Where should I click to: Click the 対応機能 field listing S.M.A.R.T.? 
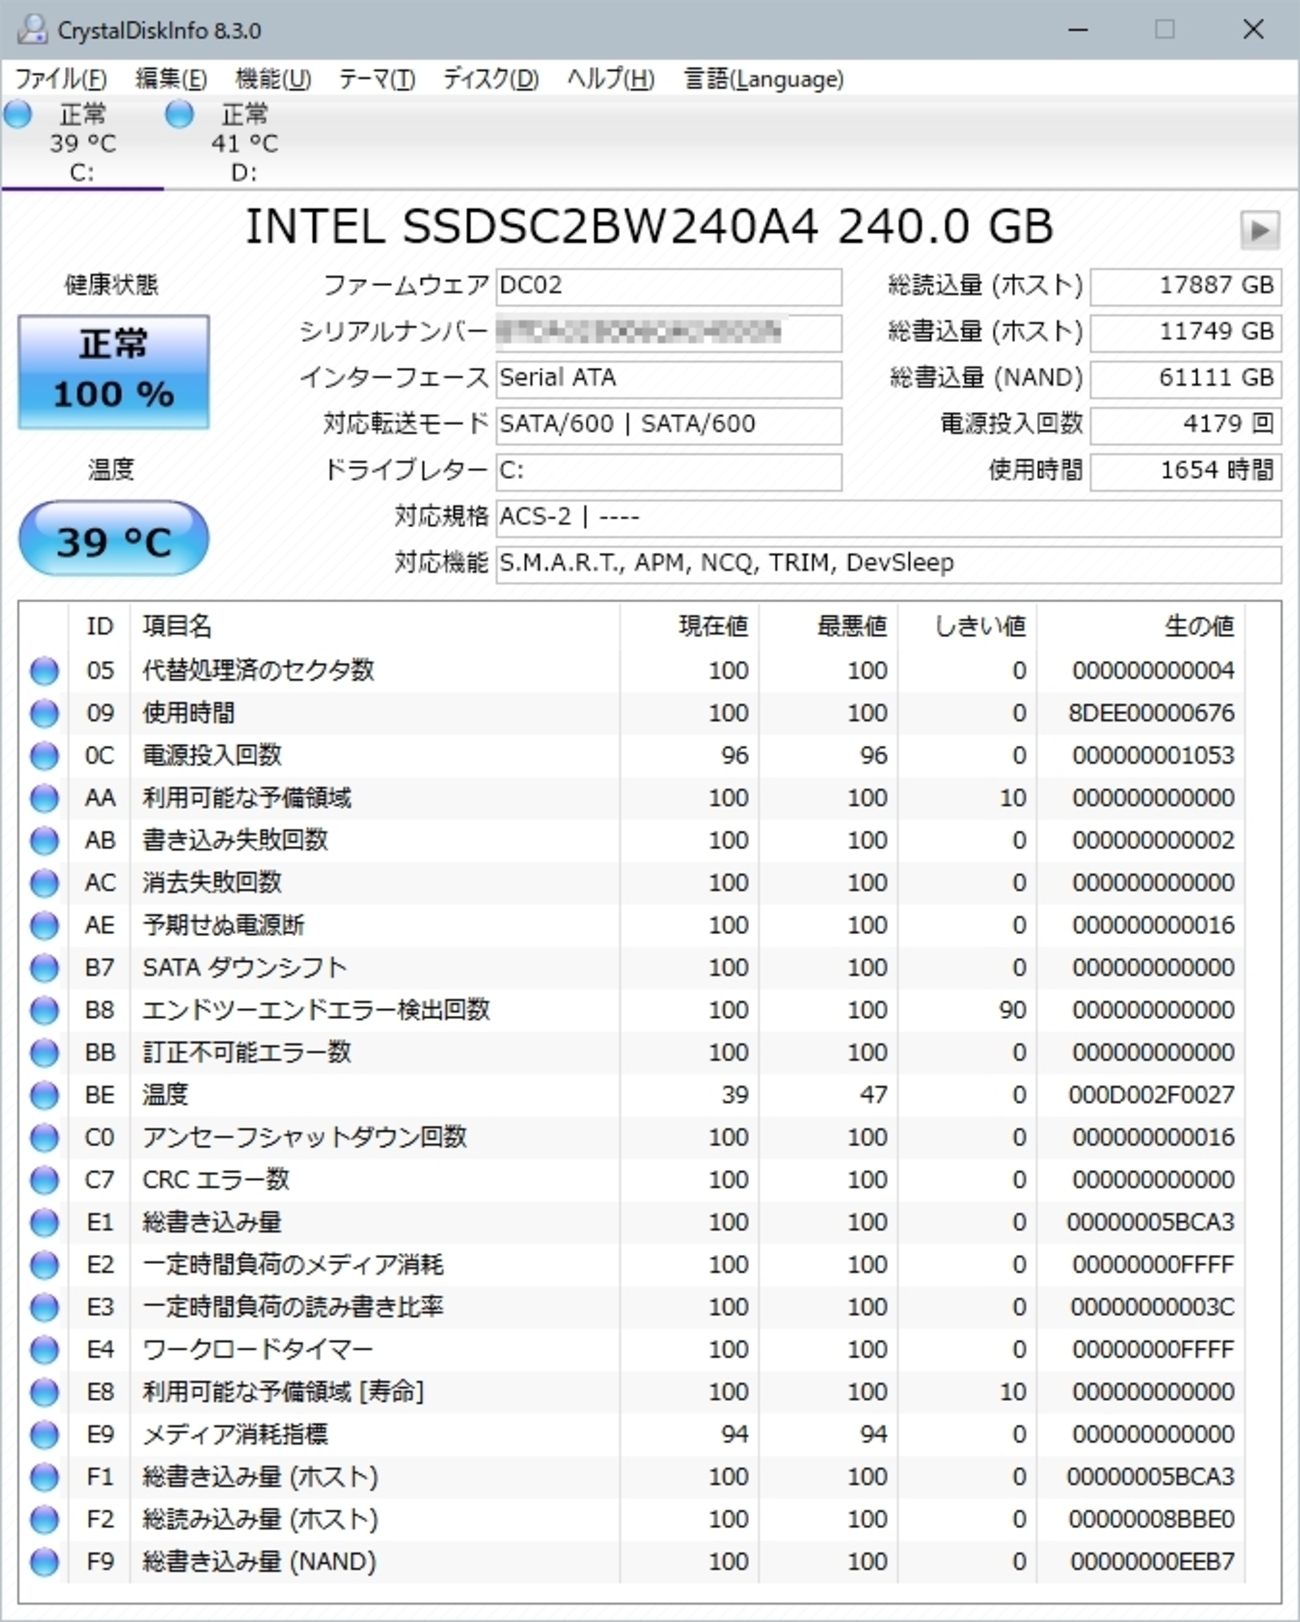[889, 563]
